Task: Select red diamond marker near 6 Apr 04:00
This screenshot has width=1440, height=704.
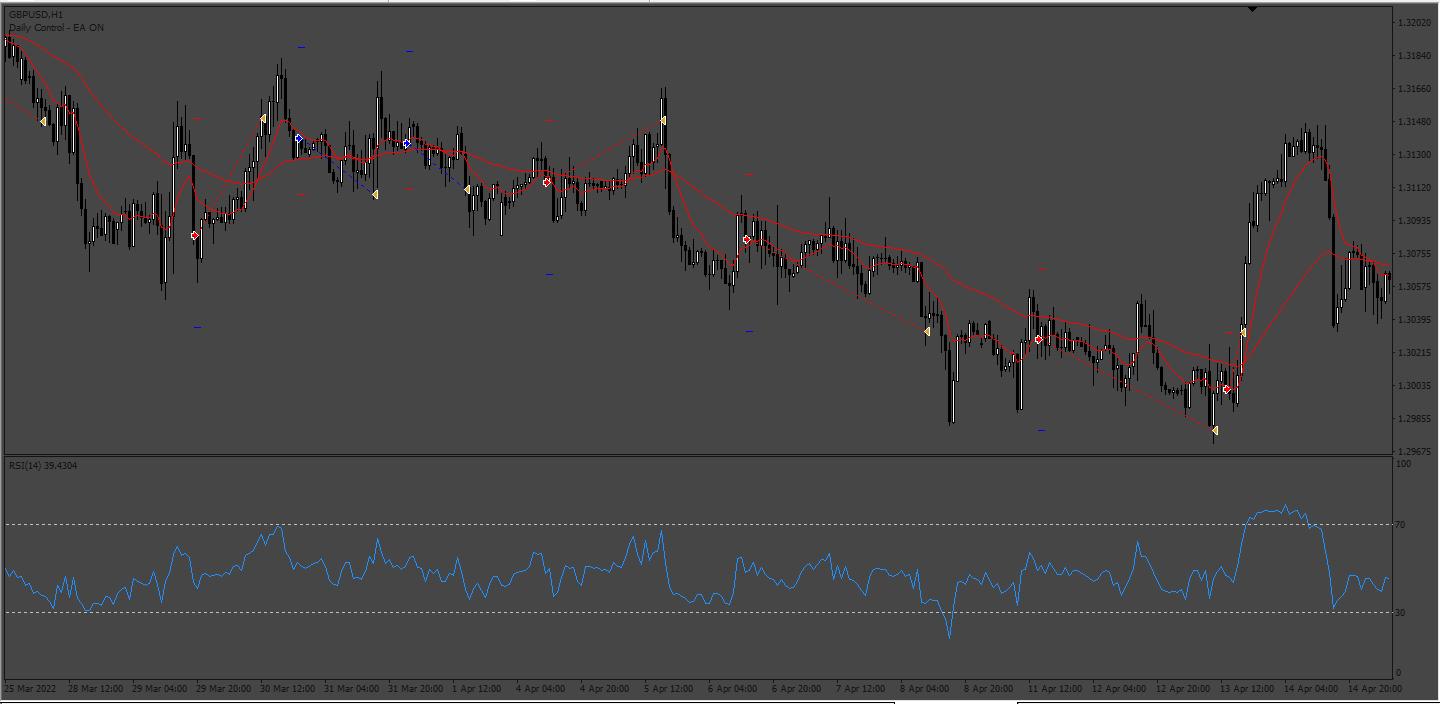Action: pos(746,240)
